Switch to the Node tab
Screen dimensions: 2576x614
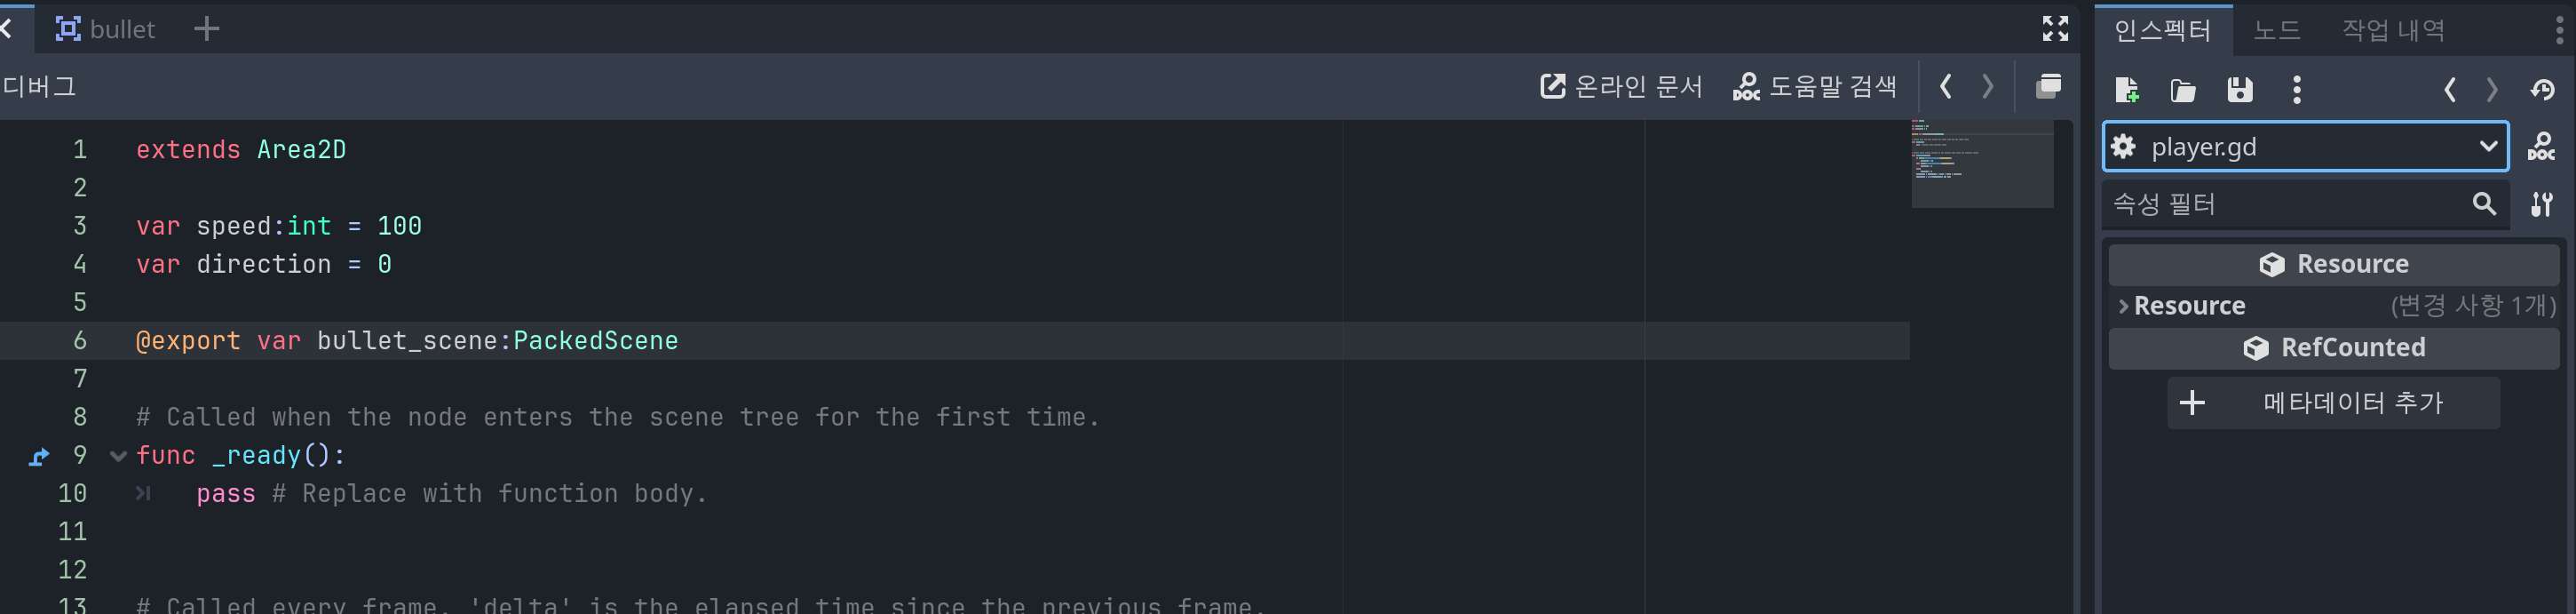2276,30
